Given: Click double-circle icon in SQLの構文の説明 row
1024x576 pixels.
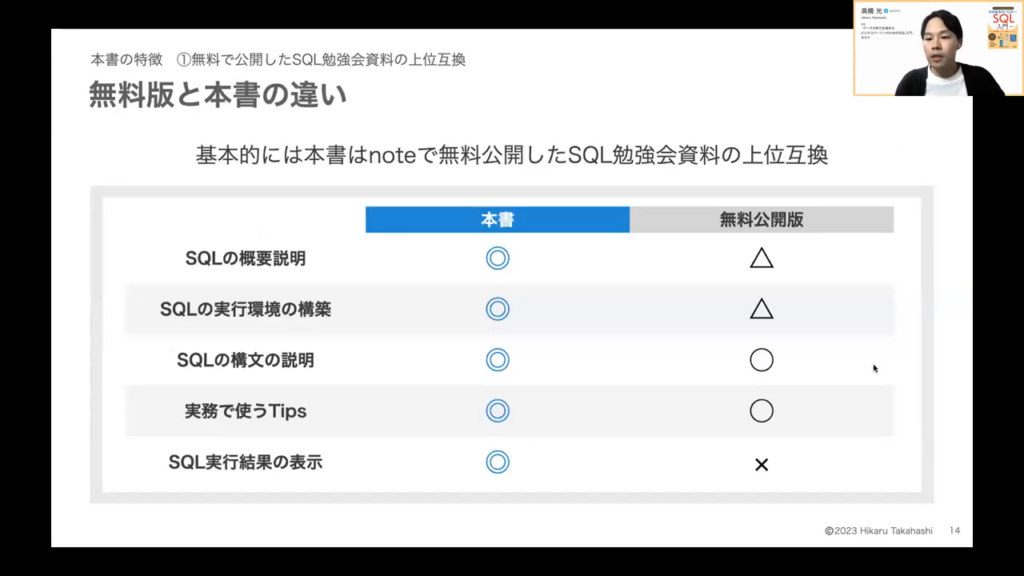Looking at the screenshot, I should point(497,360).
